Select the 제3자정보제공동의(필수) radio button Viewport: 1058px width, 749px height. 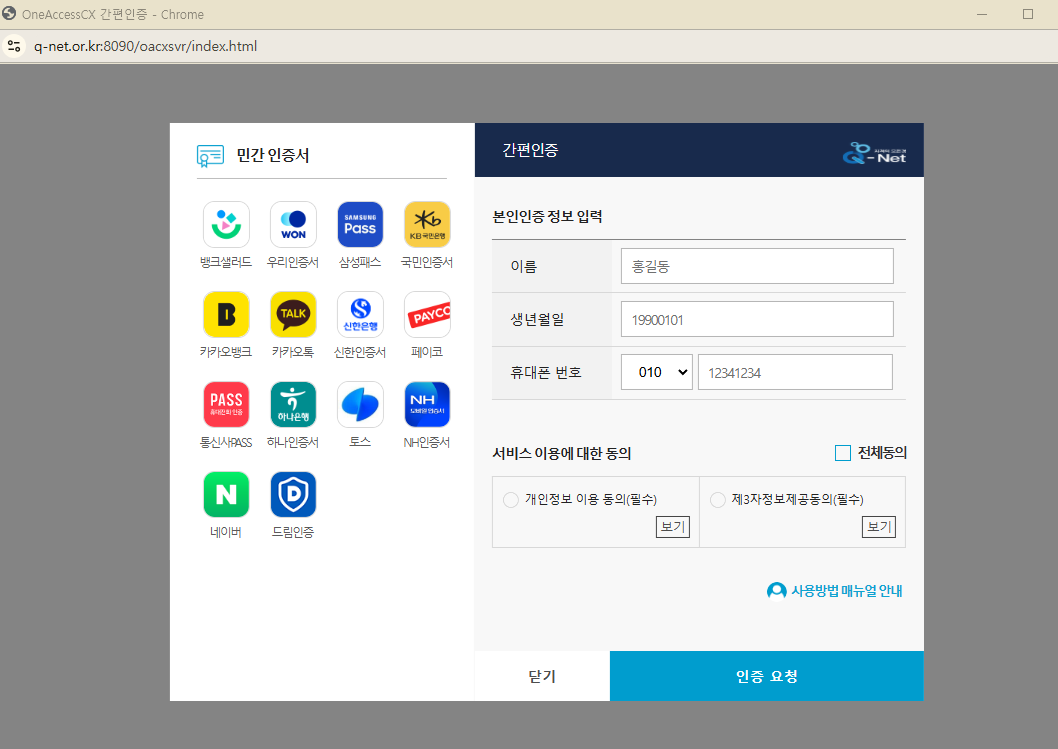(x=718, y=499)
